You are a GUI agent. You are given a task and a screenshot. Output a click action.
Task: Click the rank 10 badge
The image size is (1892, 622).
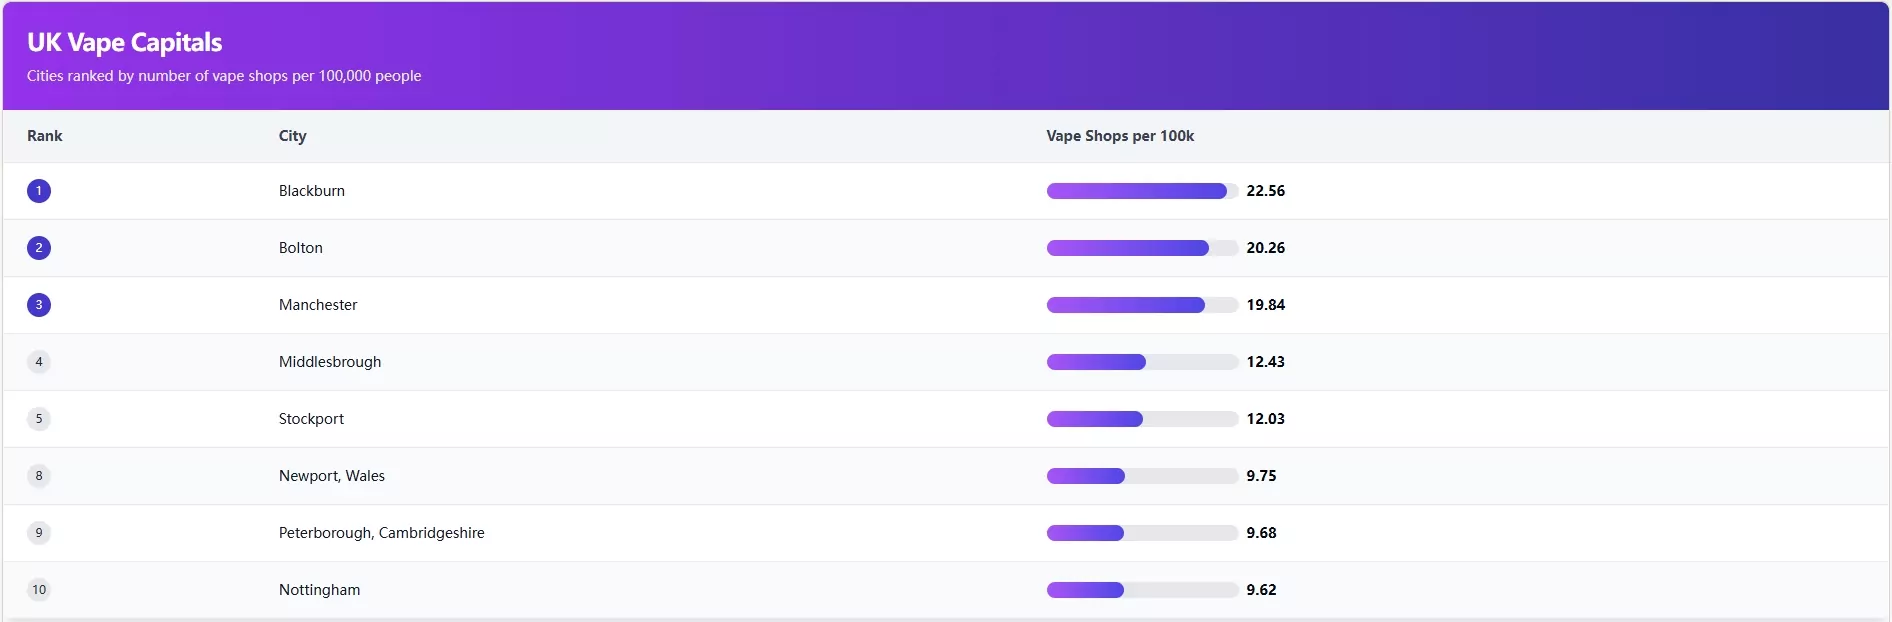(39, 590)
